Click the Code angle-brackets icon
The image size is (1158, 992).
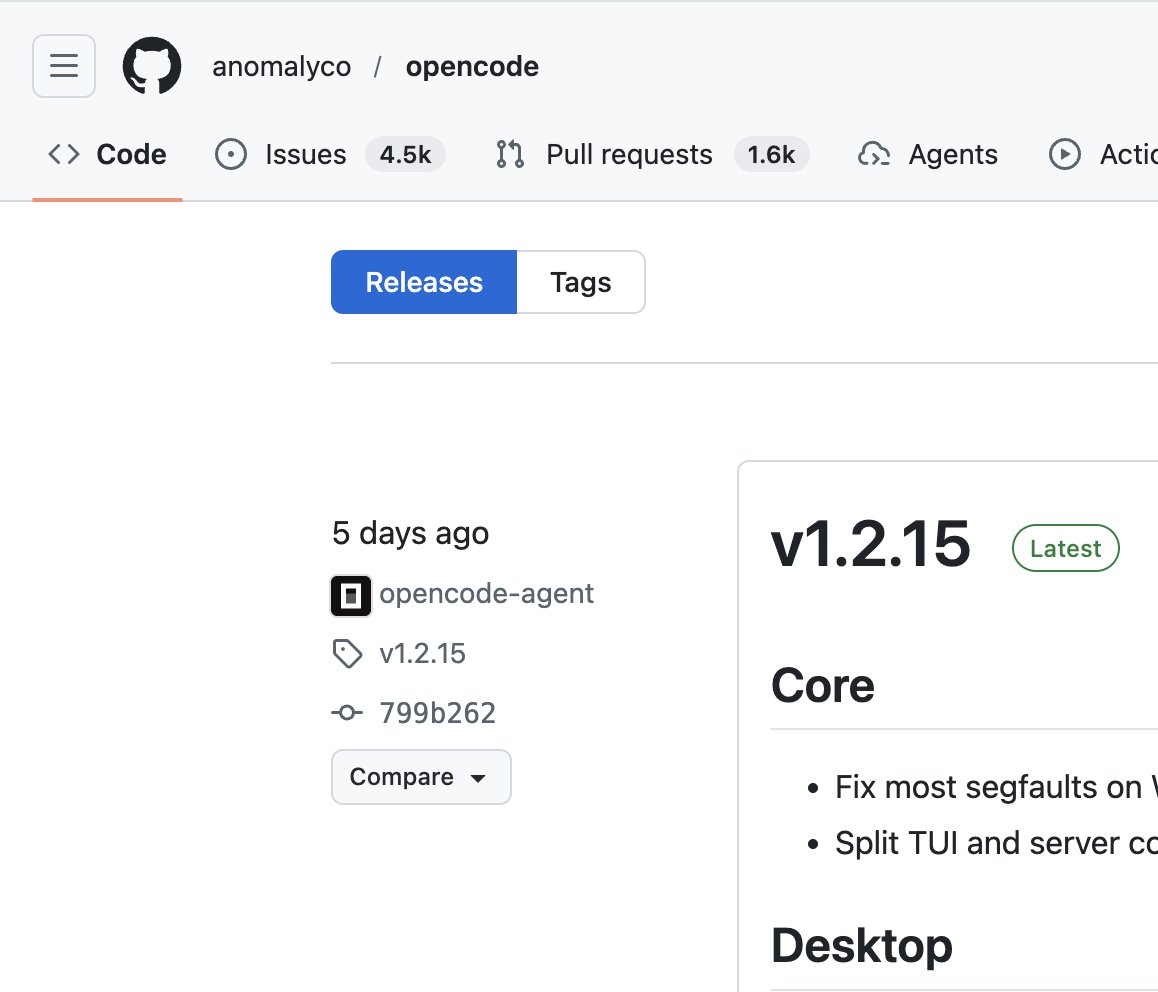(64, 154)
